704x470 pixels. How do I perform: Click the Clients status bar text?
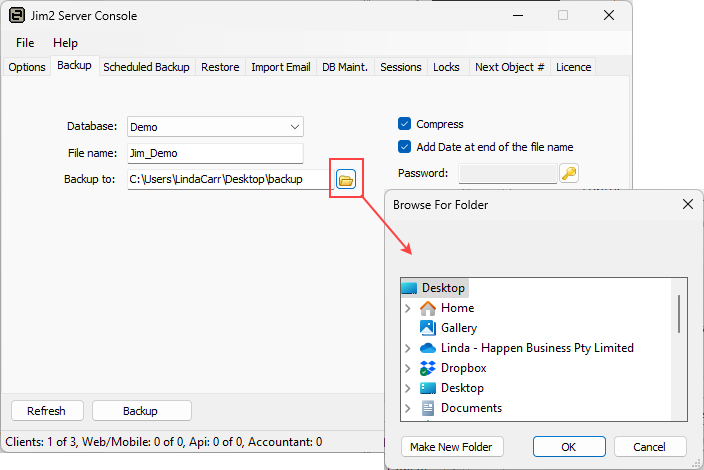click(163, 442)
